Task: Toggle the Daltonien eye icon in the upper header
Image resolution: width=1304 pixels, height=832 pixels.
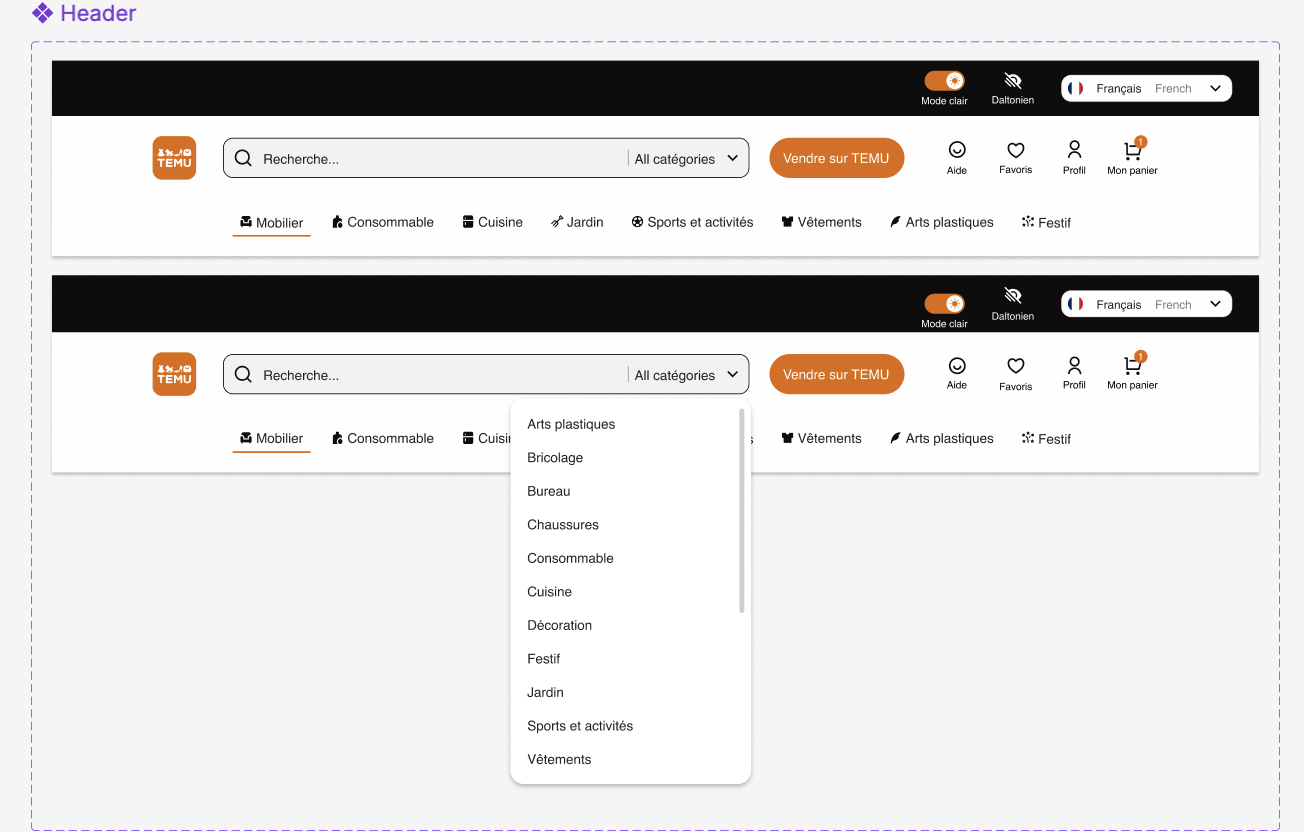Action: tap(1013, 81)
